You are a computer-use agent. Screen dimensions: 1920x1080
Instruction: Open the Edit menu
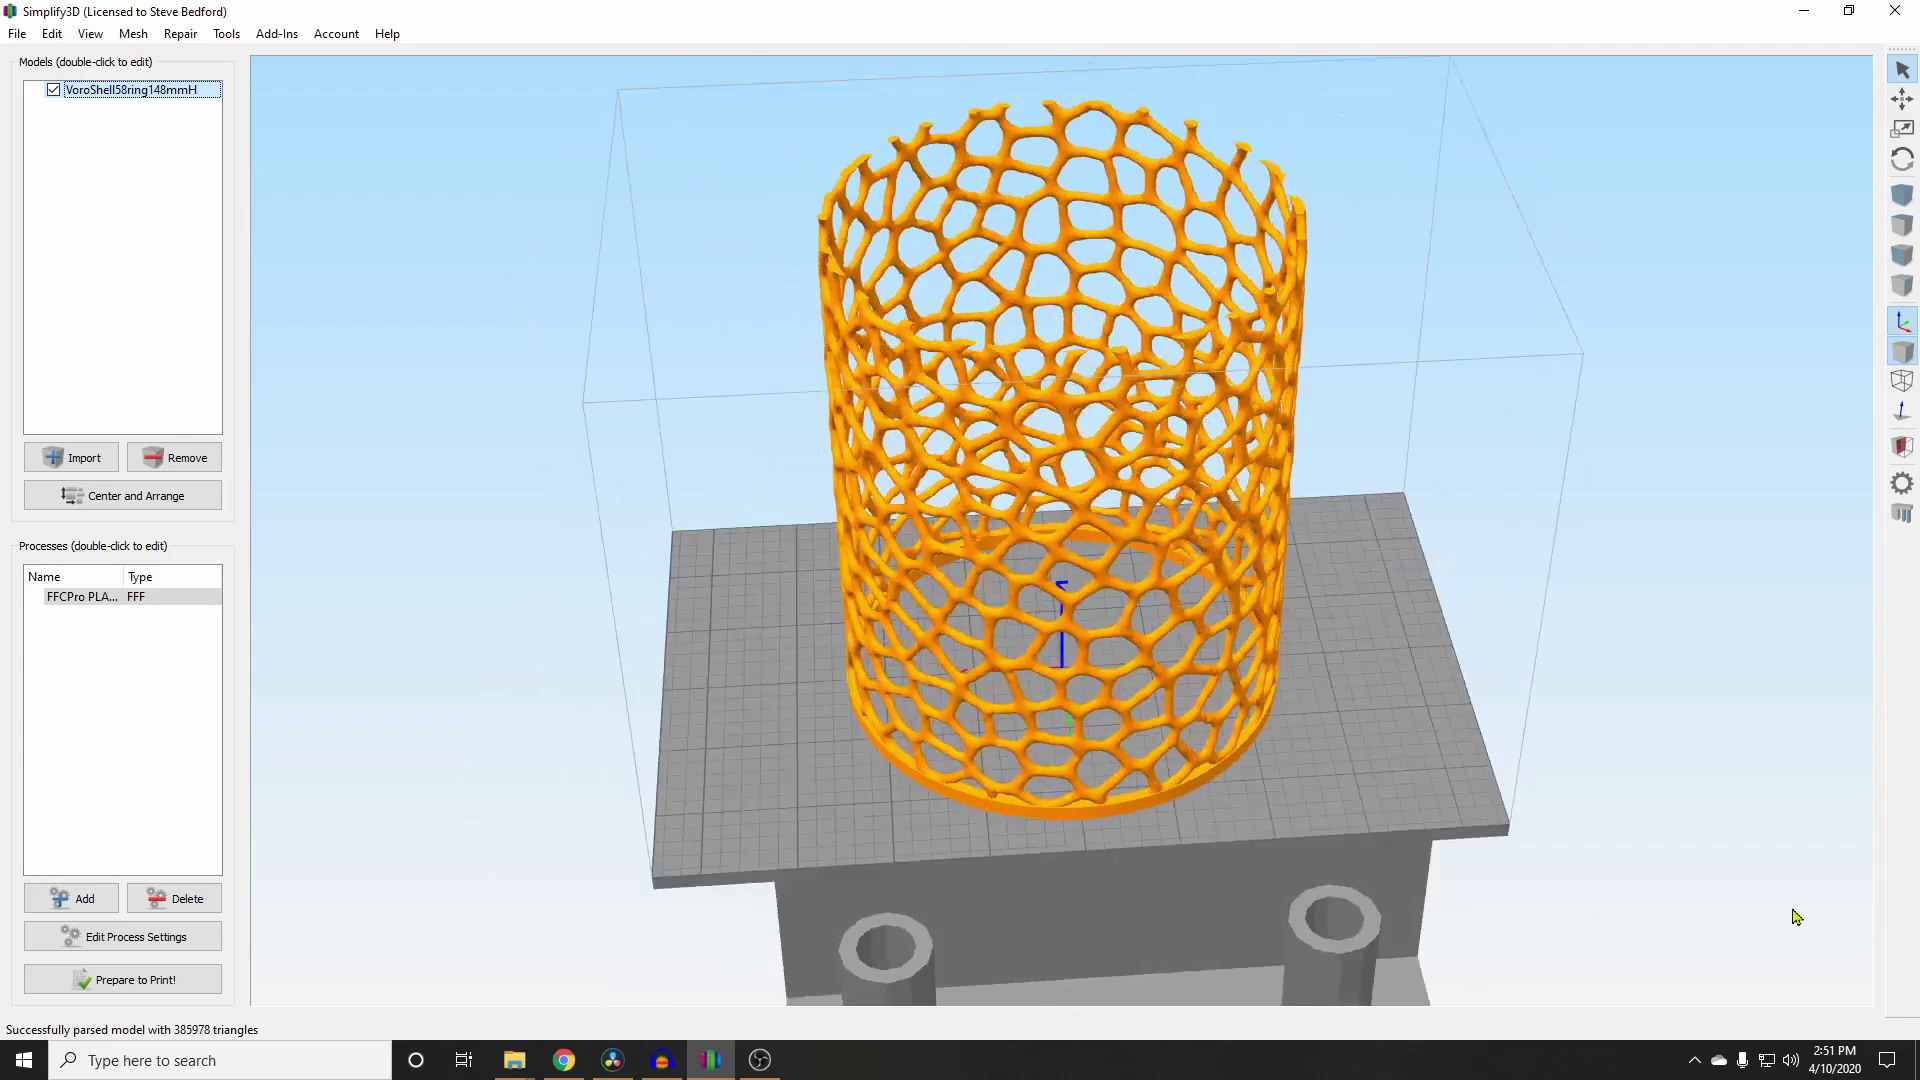(x=52, y=34)
